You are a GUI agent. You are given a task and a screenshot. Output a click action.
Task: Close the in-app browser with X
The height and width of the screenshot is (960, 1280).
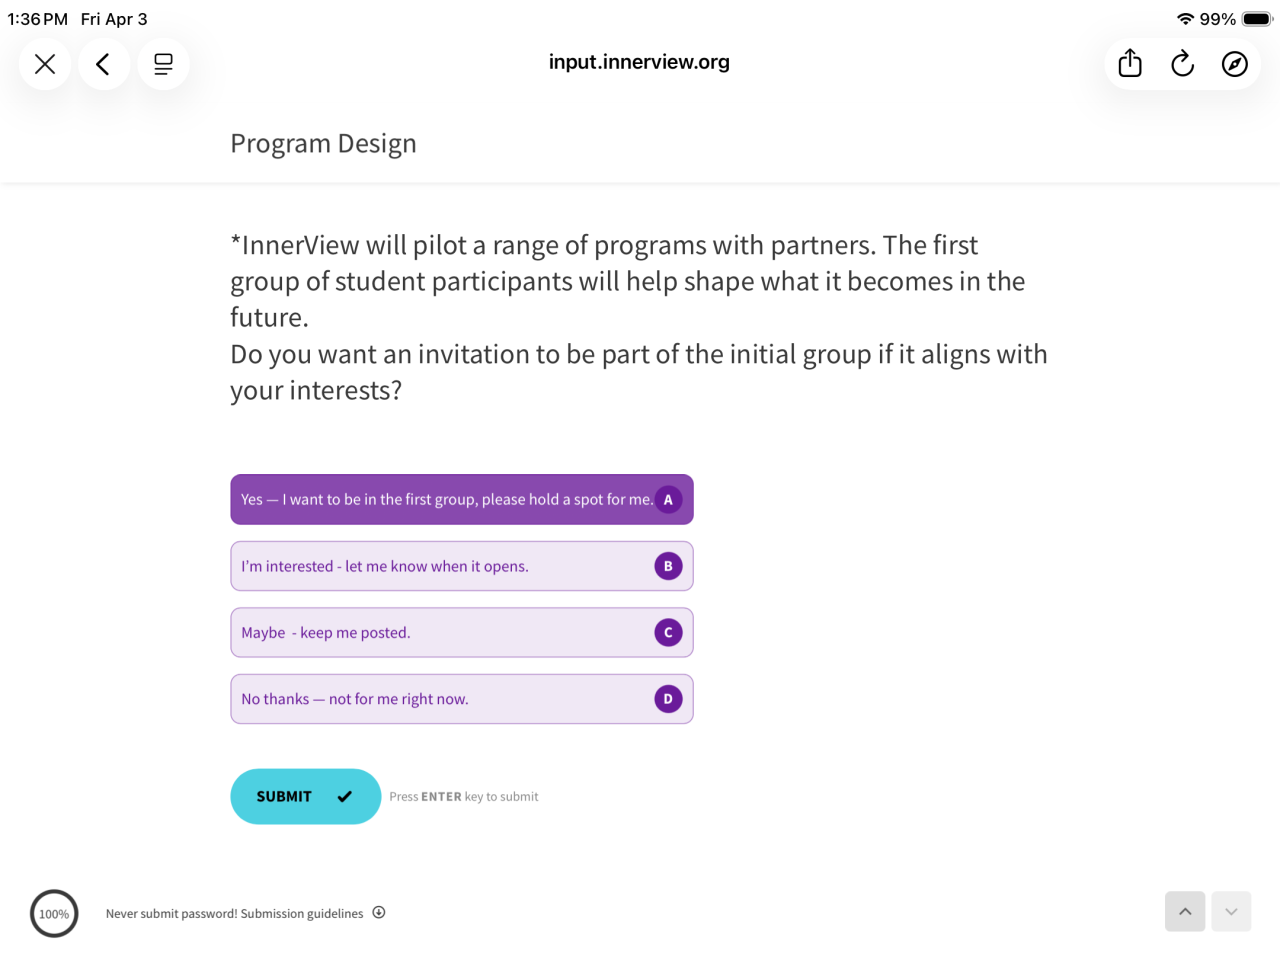pyautogui.click(x=45, y=65)
